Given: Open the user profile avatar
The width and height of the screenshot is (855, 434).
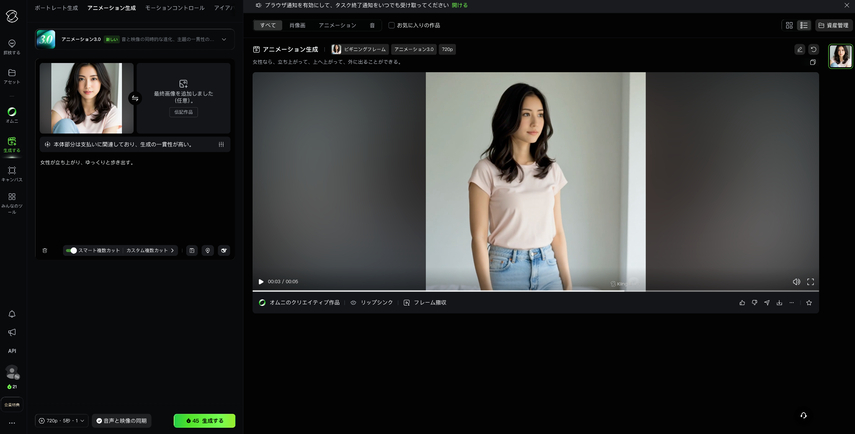Looking at the screenshot, I should pyautogui.click(x=11, y=372).
